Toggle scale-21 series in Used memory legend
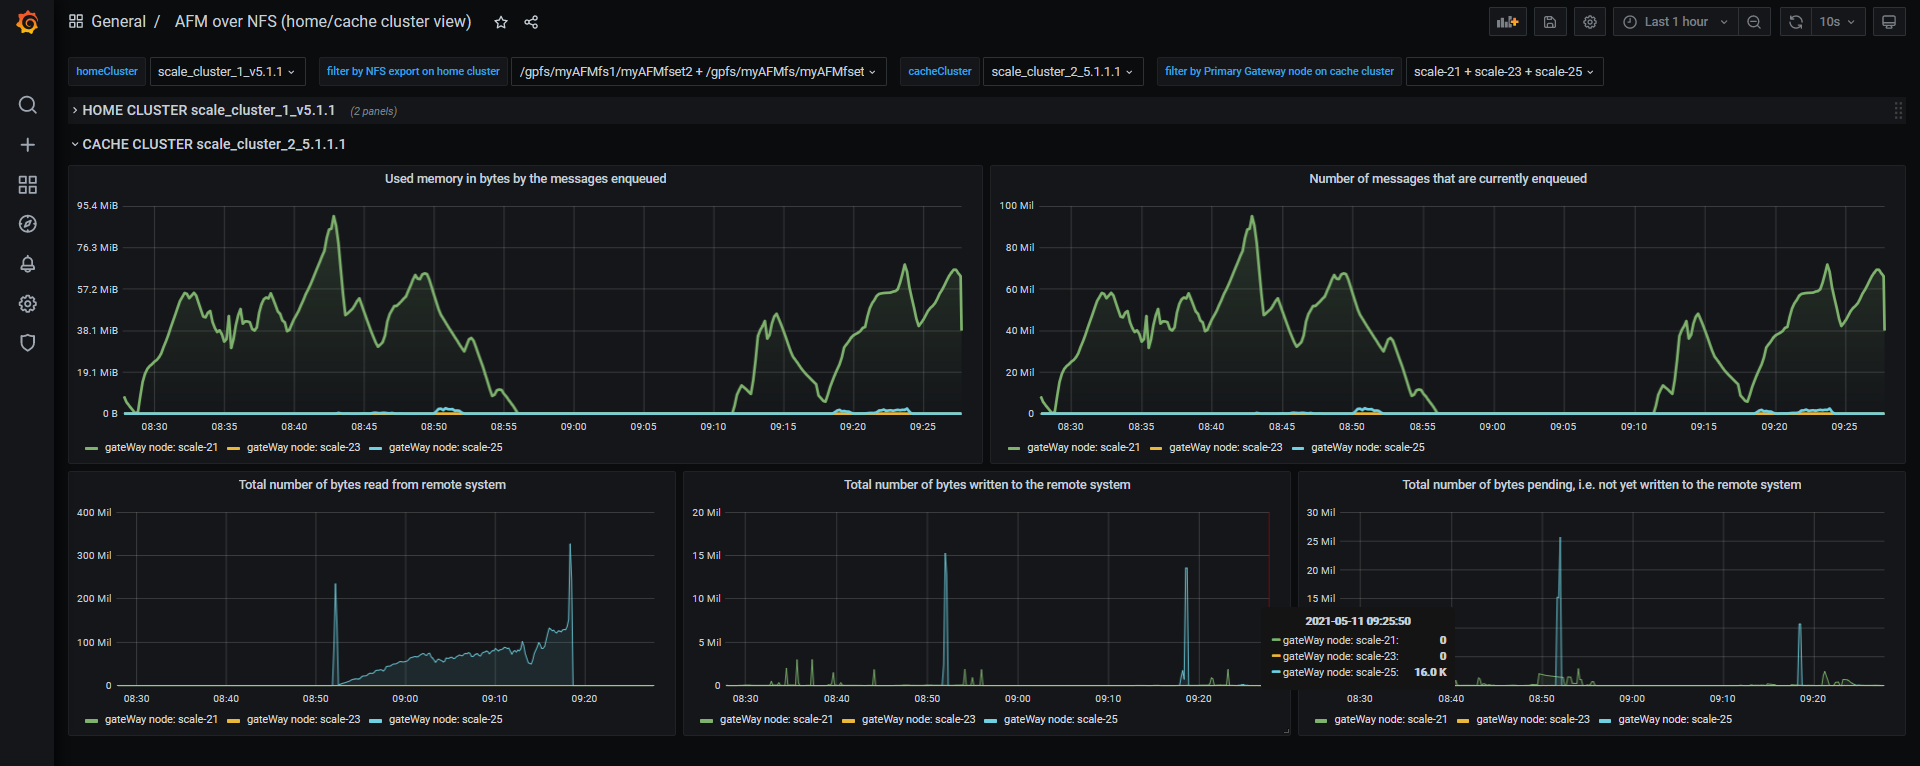 (x=160, y=448)
